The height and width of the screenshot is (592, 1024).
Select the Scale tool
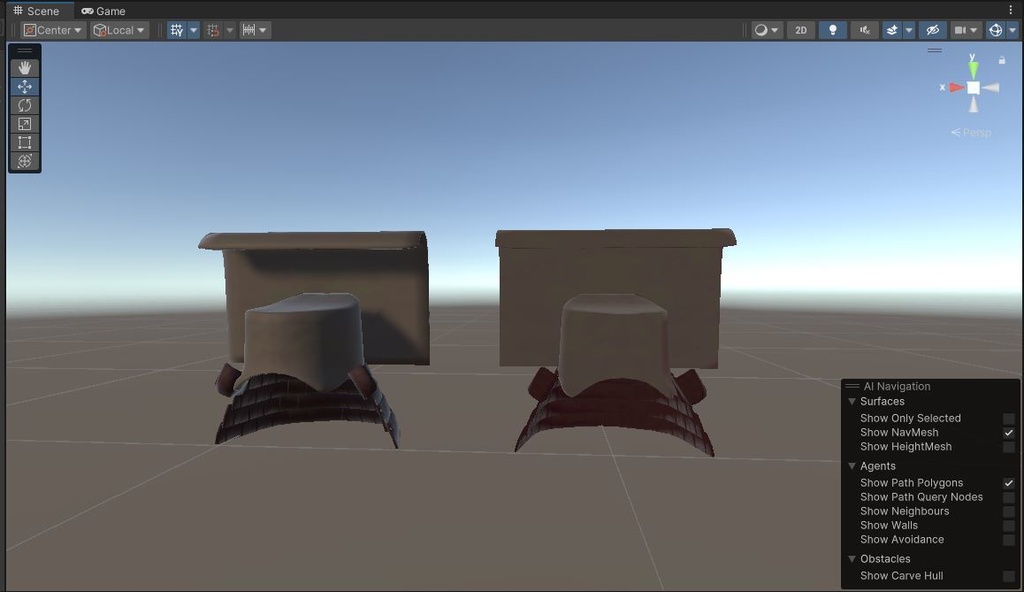point(25,124)
